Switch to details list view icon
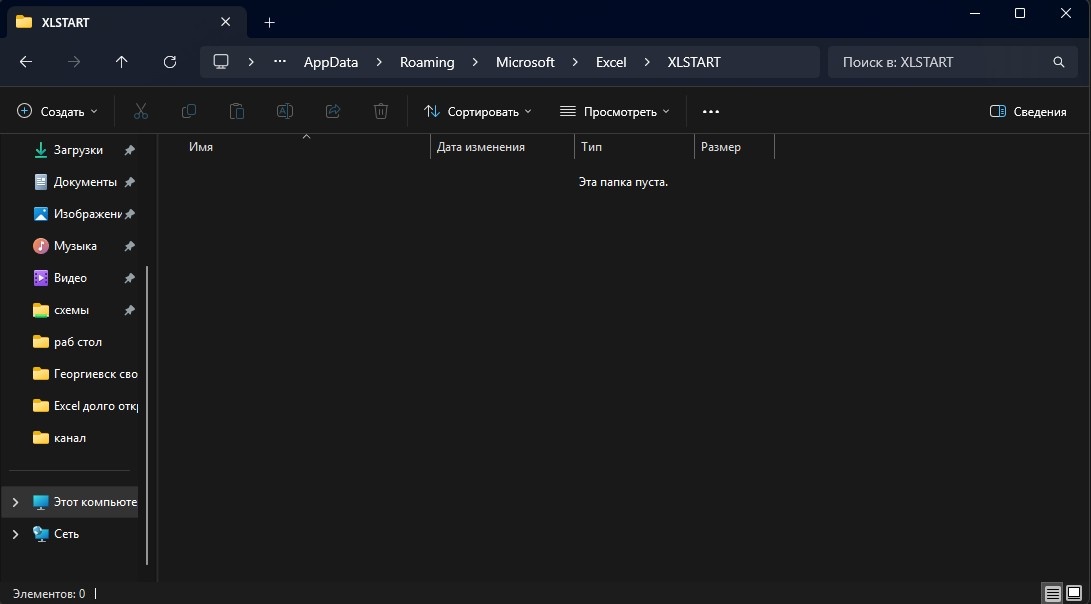1091x604 pixels. click(1053, 594)
